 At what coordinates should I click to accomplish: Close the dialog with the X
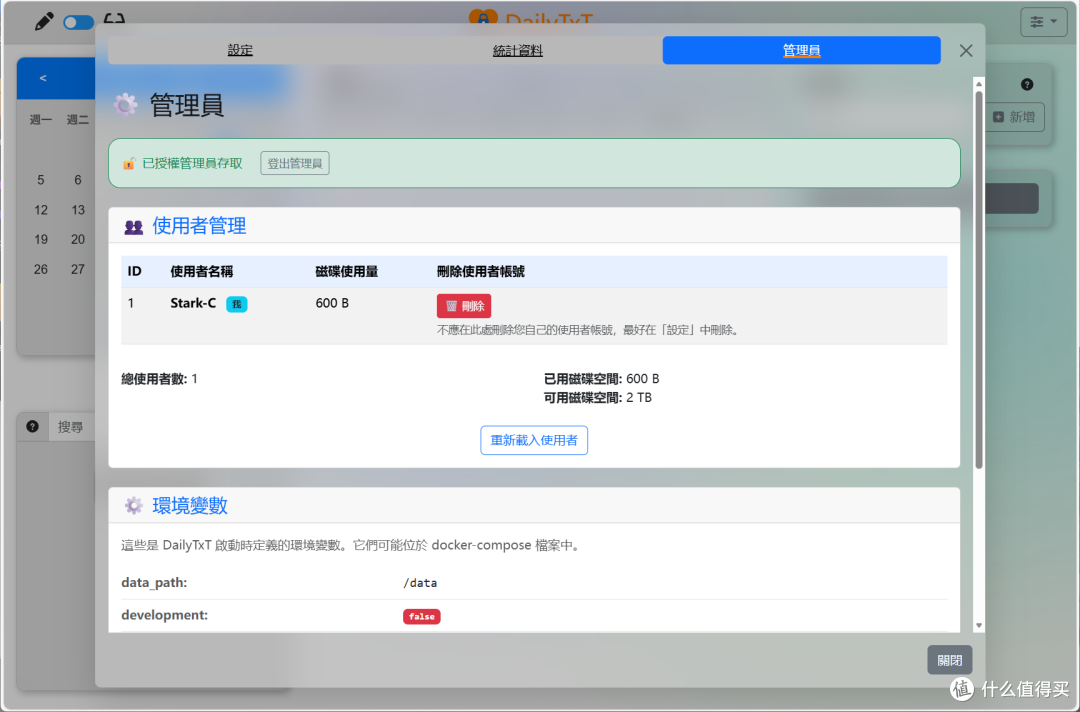tap(966, 50)
